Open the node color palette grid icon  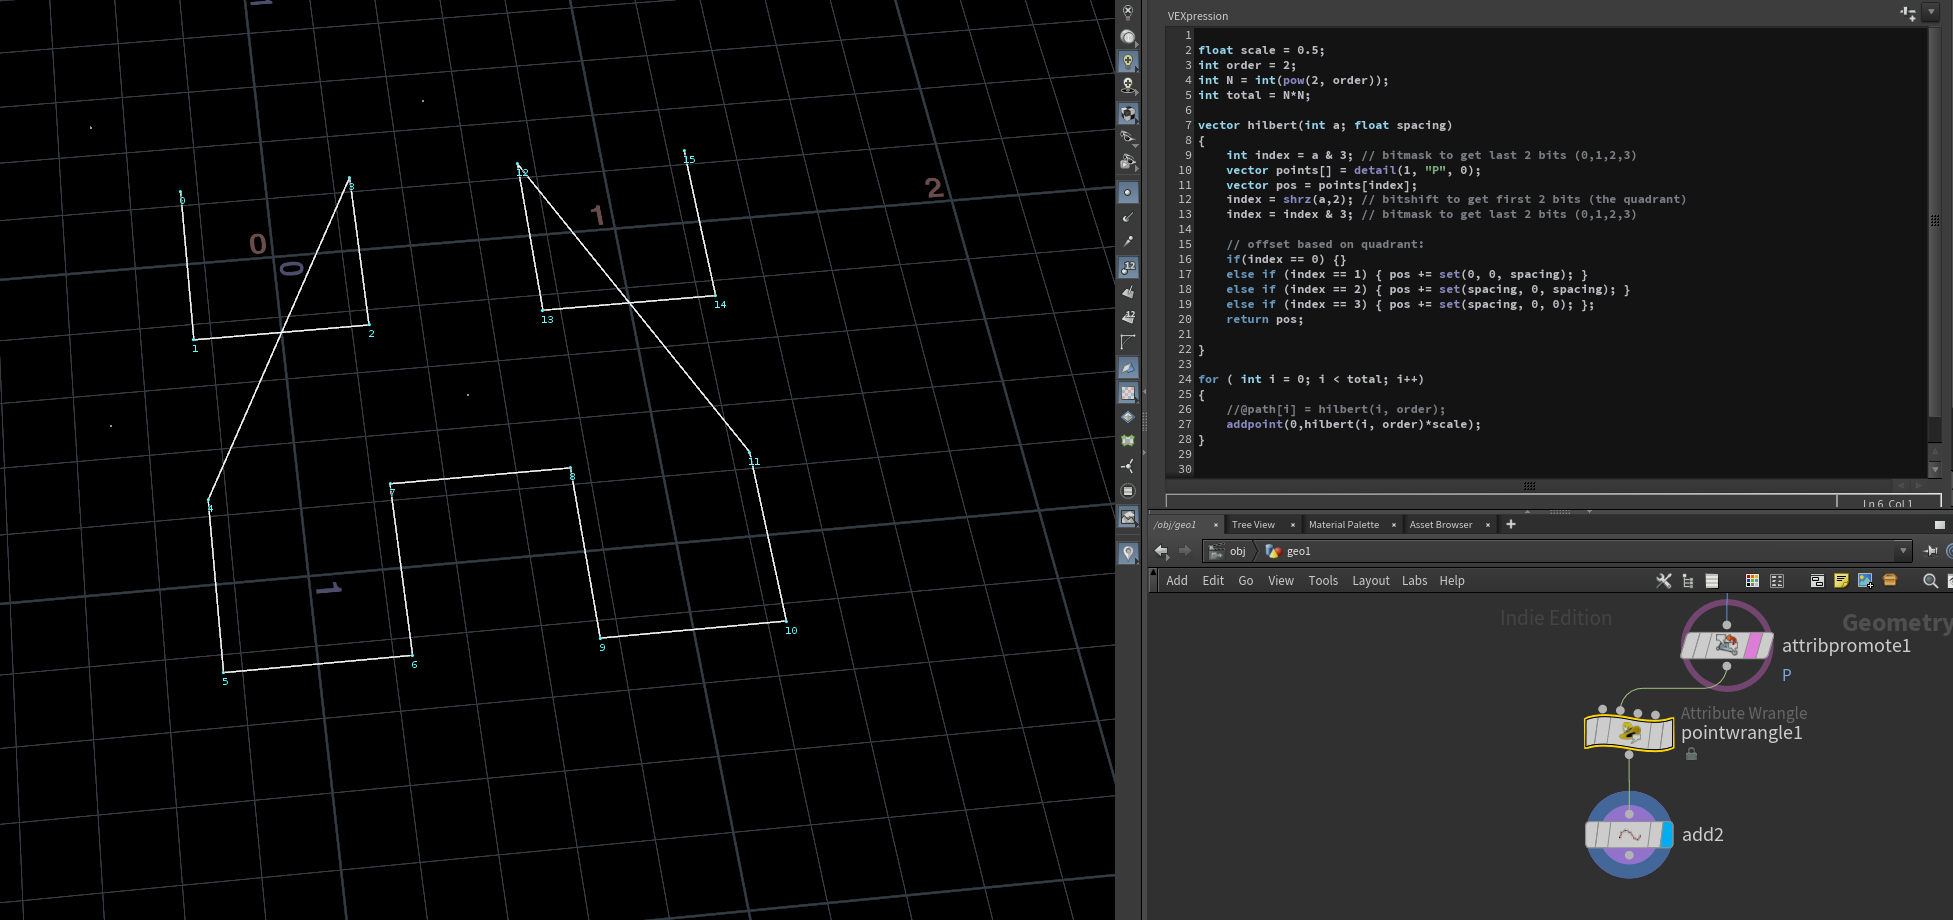pyautogui.click(x=1752, y=581)
